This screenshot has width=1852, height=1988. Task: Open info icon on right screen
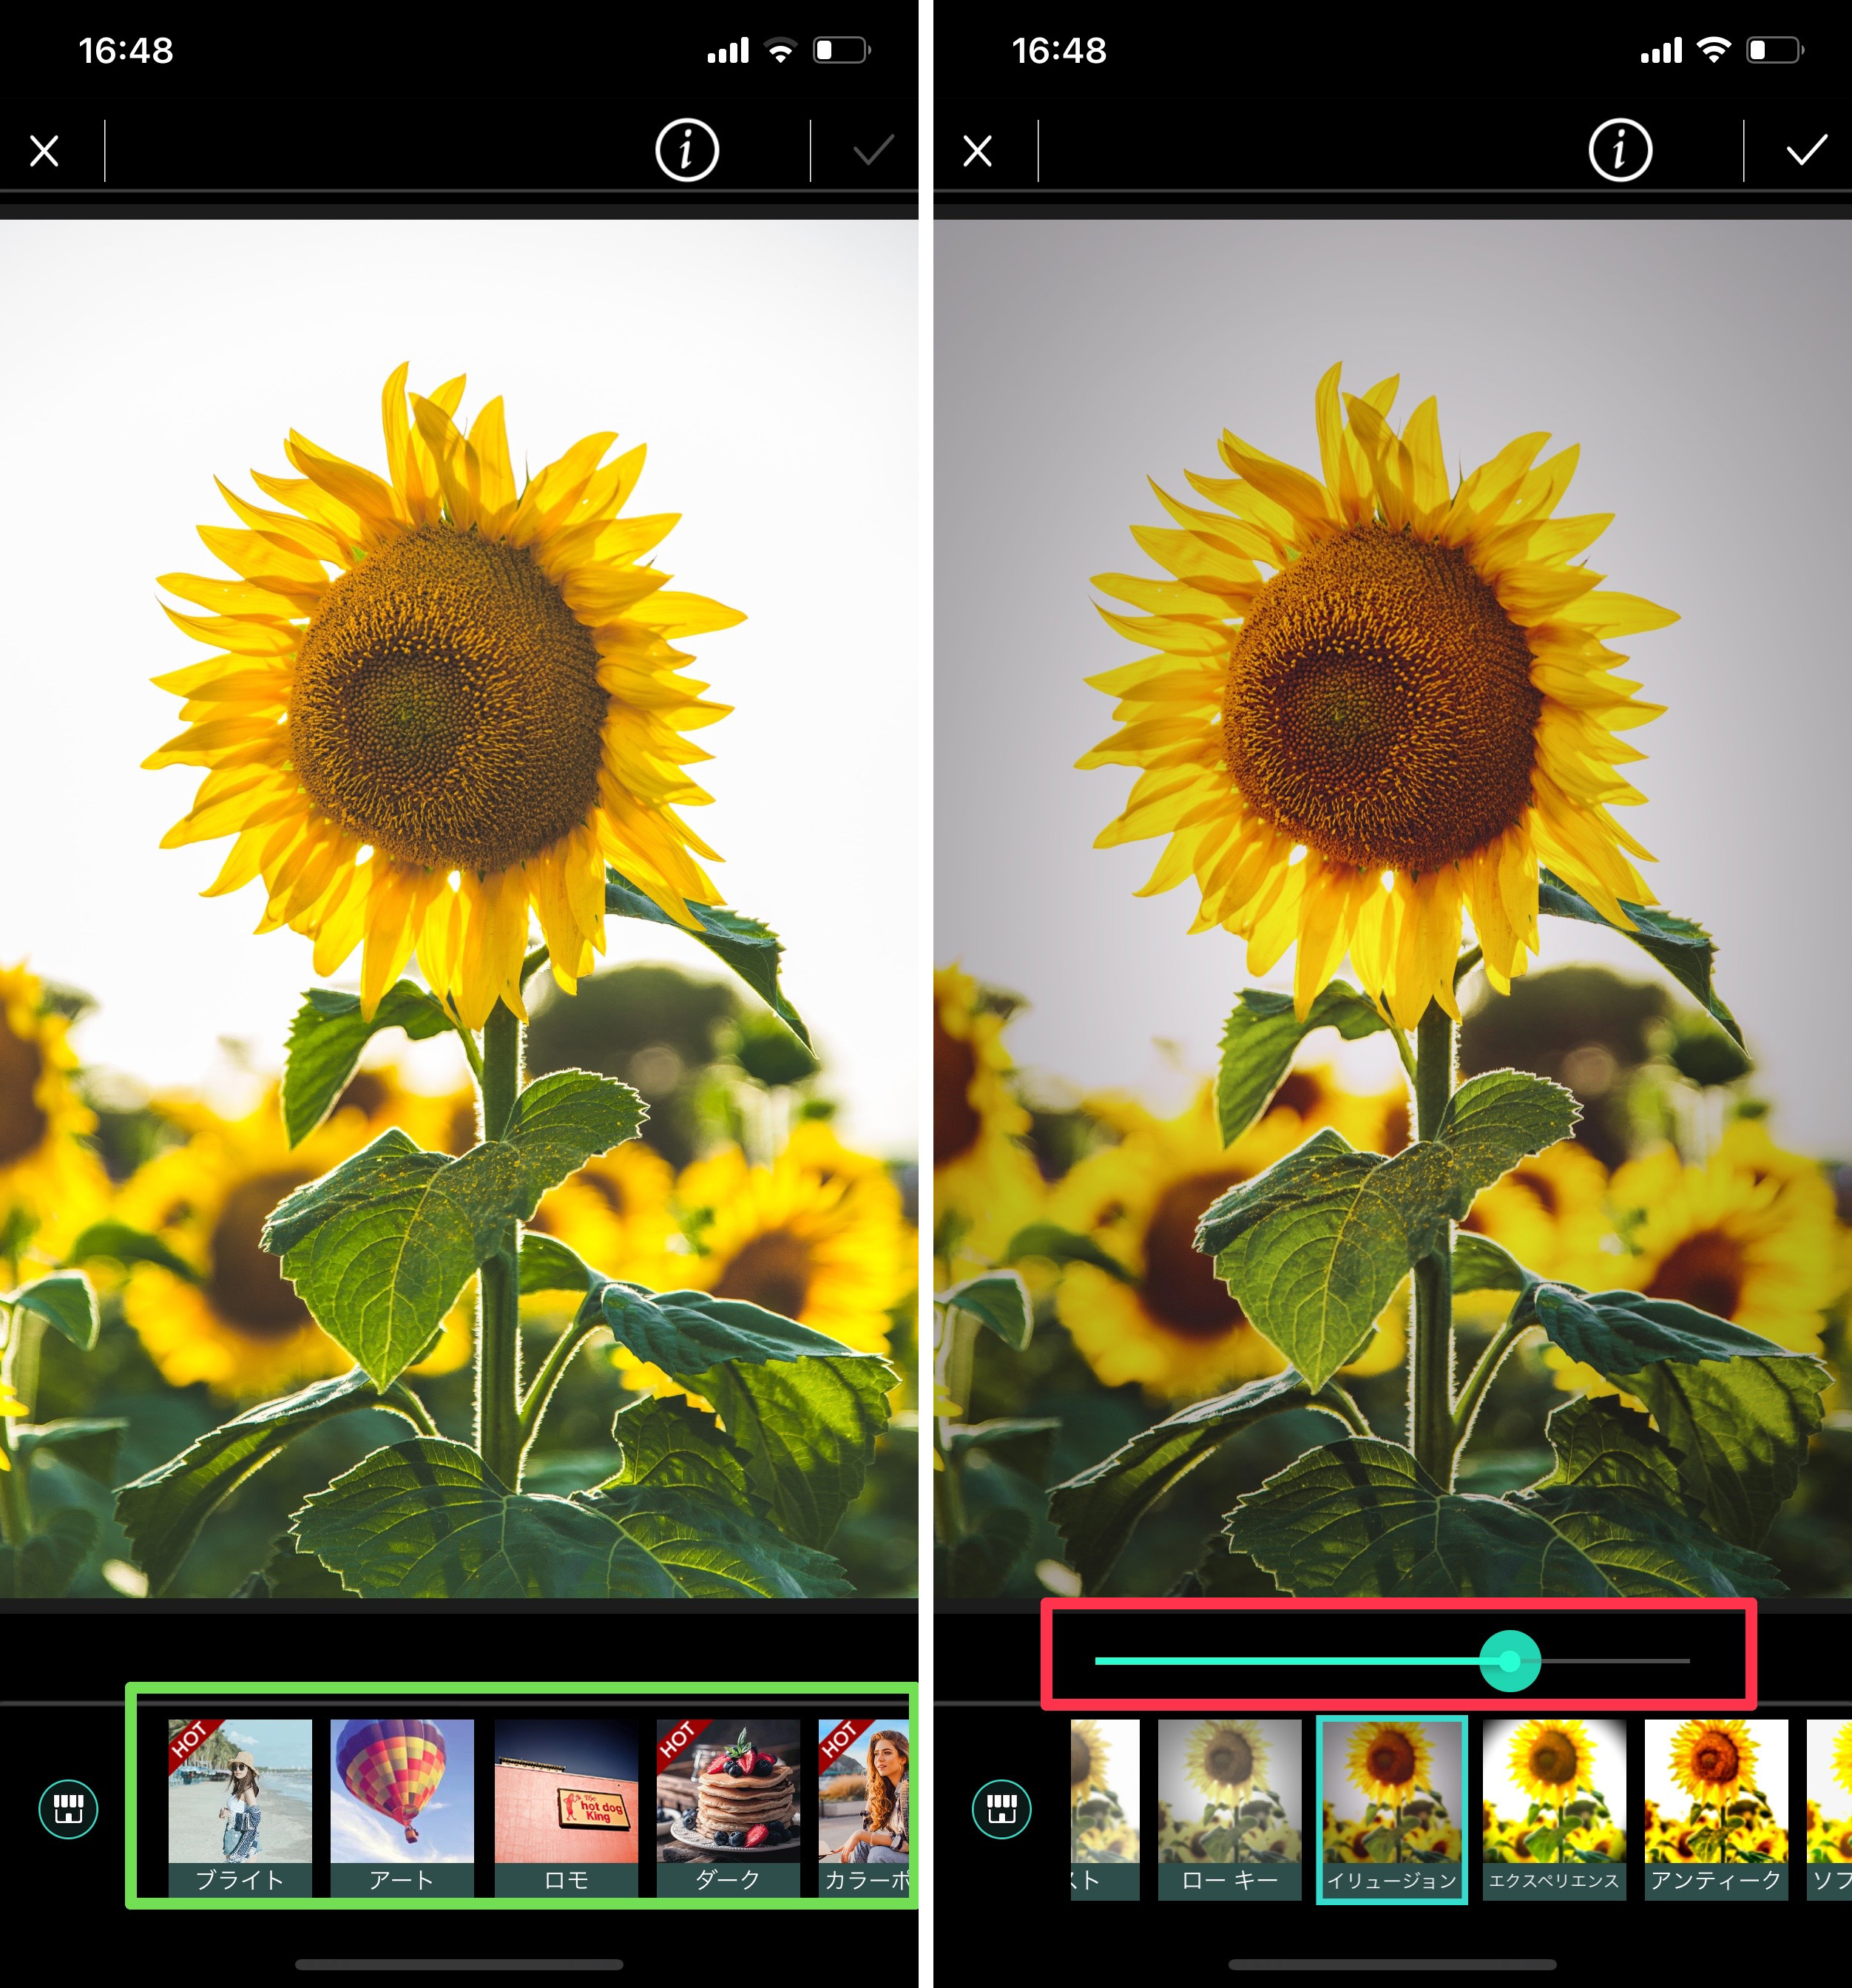pyautogui.click(x=1619, y=151)
